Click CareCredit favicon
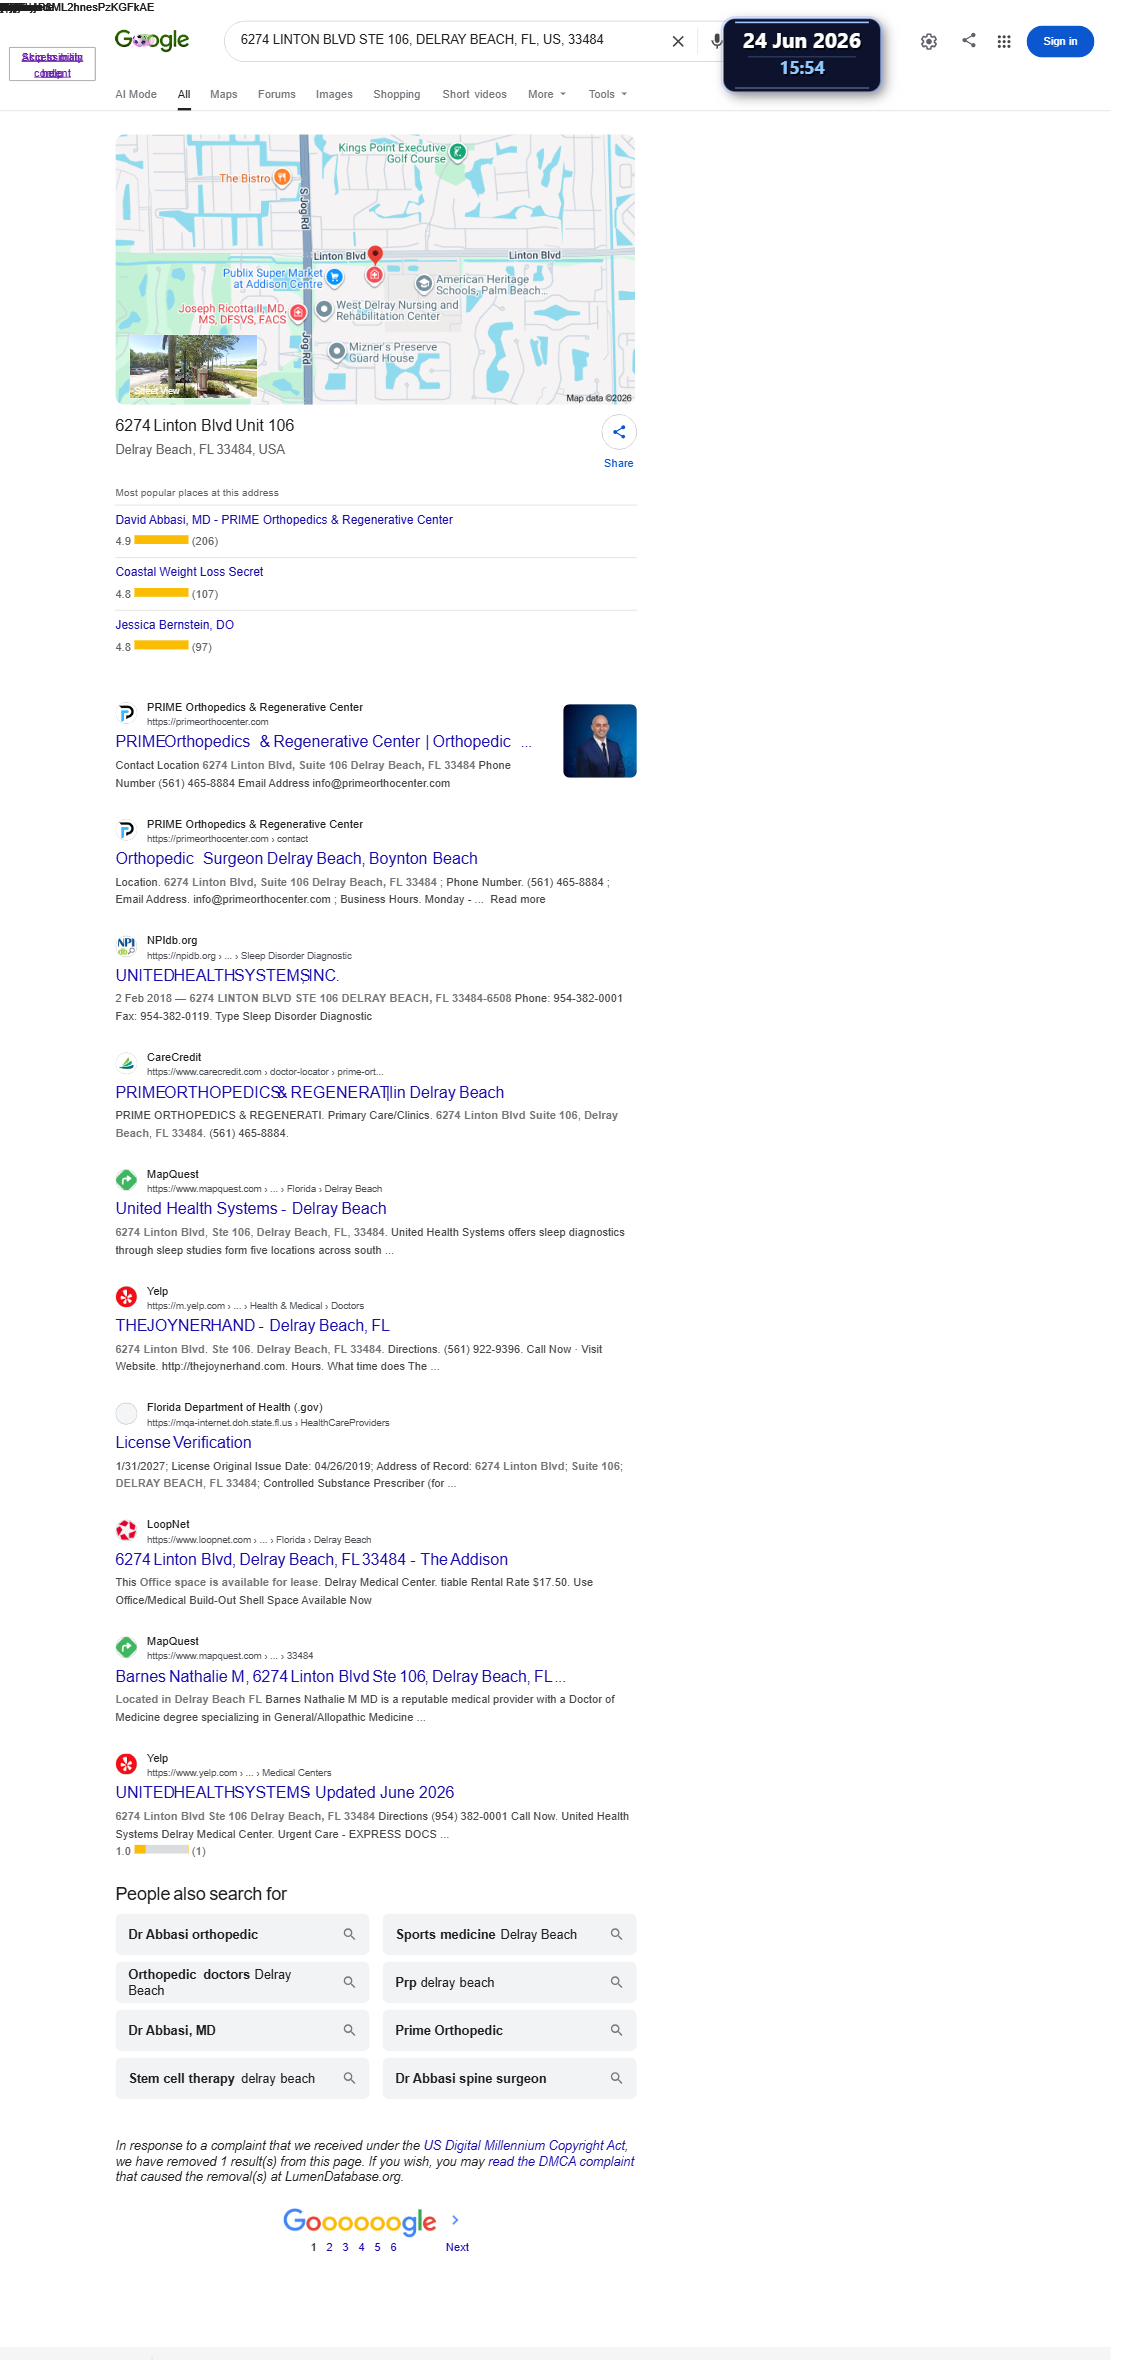Viewport: 1124px width, 2360px height. 126,1063
